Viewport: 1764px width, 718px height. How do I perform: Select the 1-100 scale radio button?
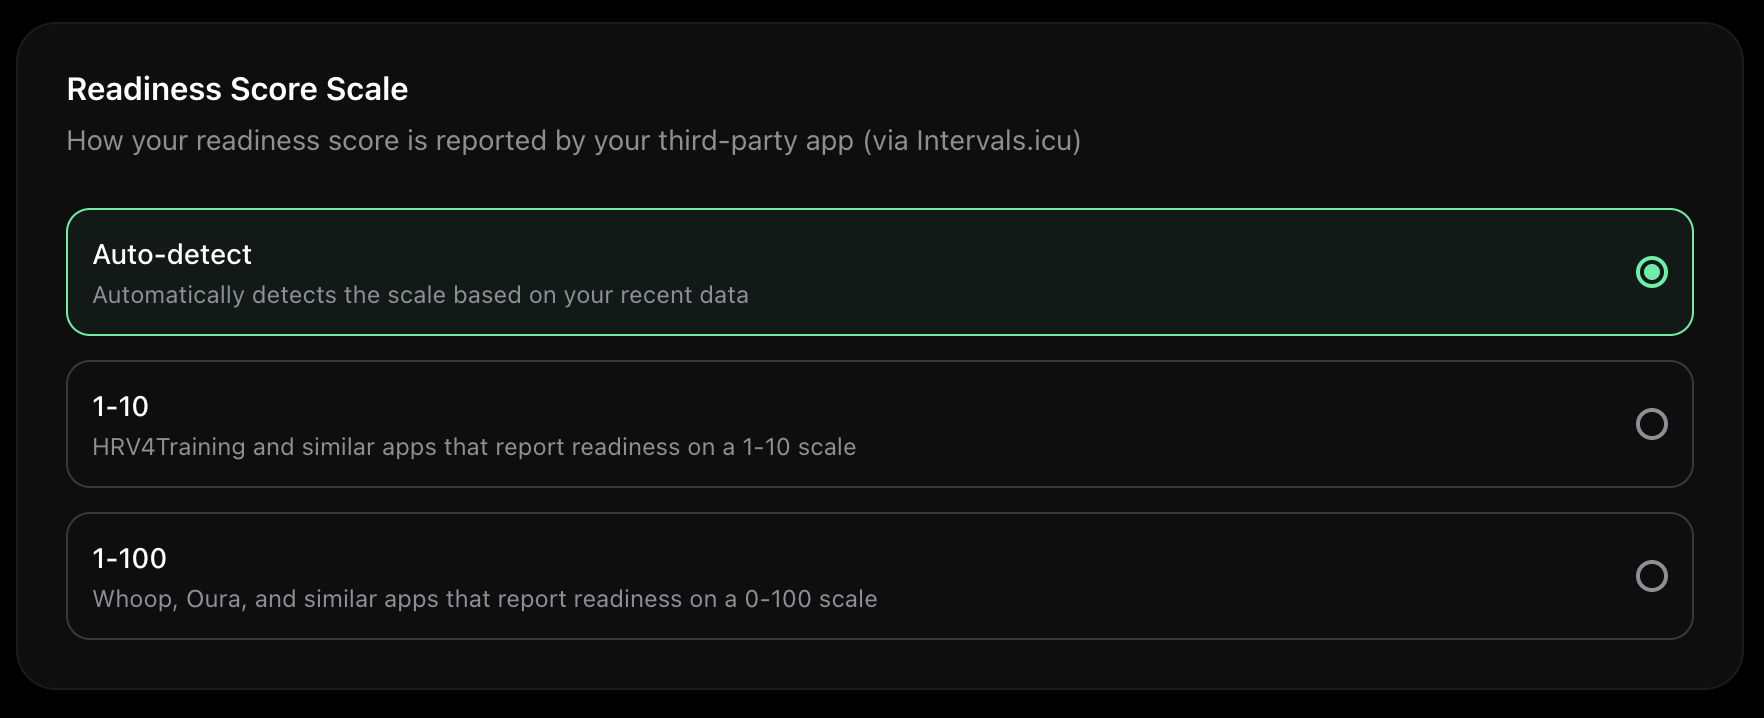(1651, 576)
